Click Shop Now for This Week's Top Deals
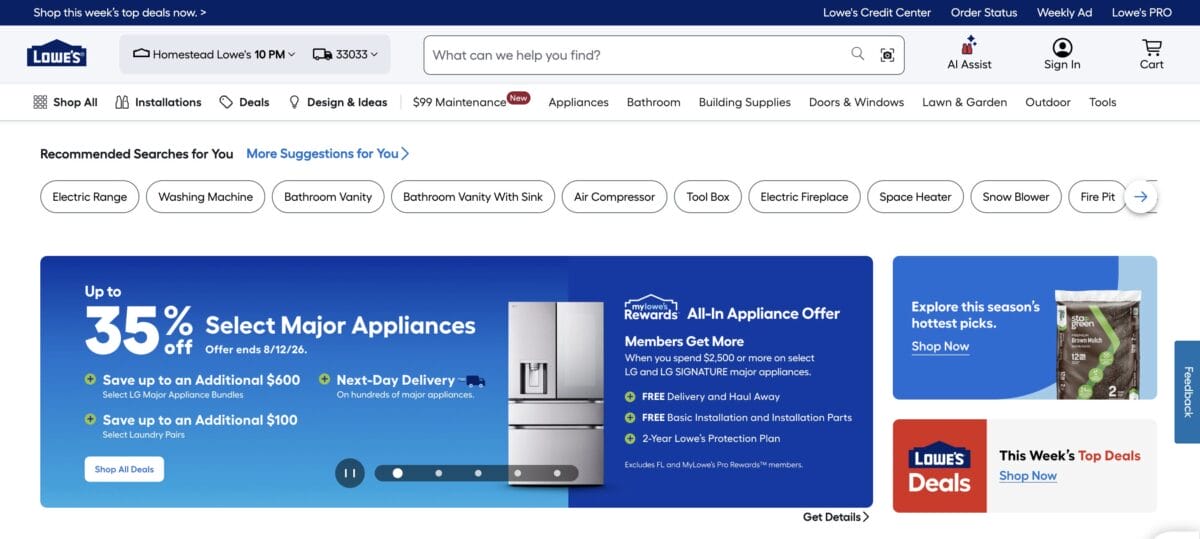The image size is (1200, 539). [1028, 476]
